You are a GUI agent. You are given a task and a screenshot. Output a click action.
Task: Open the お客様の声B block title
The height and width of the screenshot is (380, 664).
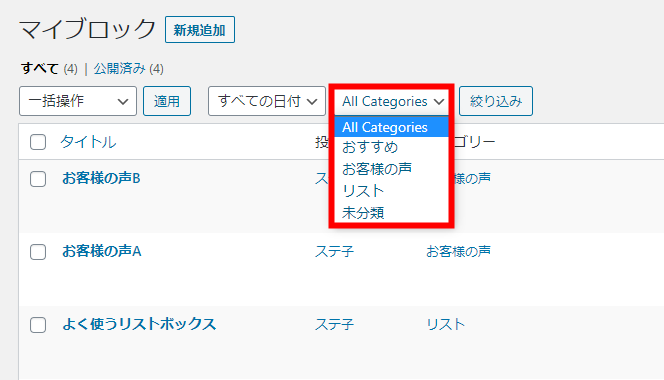(101, 178)
